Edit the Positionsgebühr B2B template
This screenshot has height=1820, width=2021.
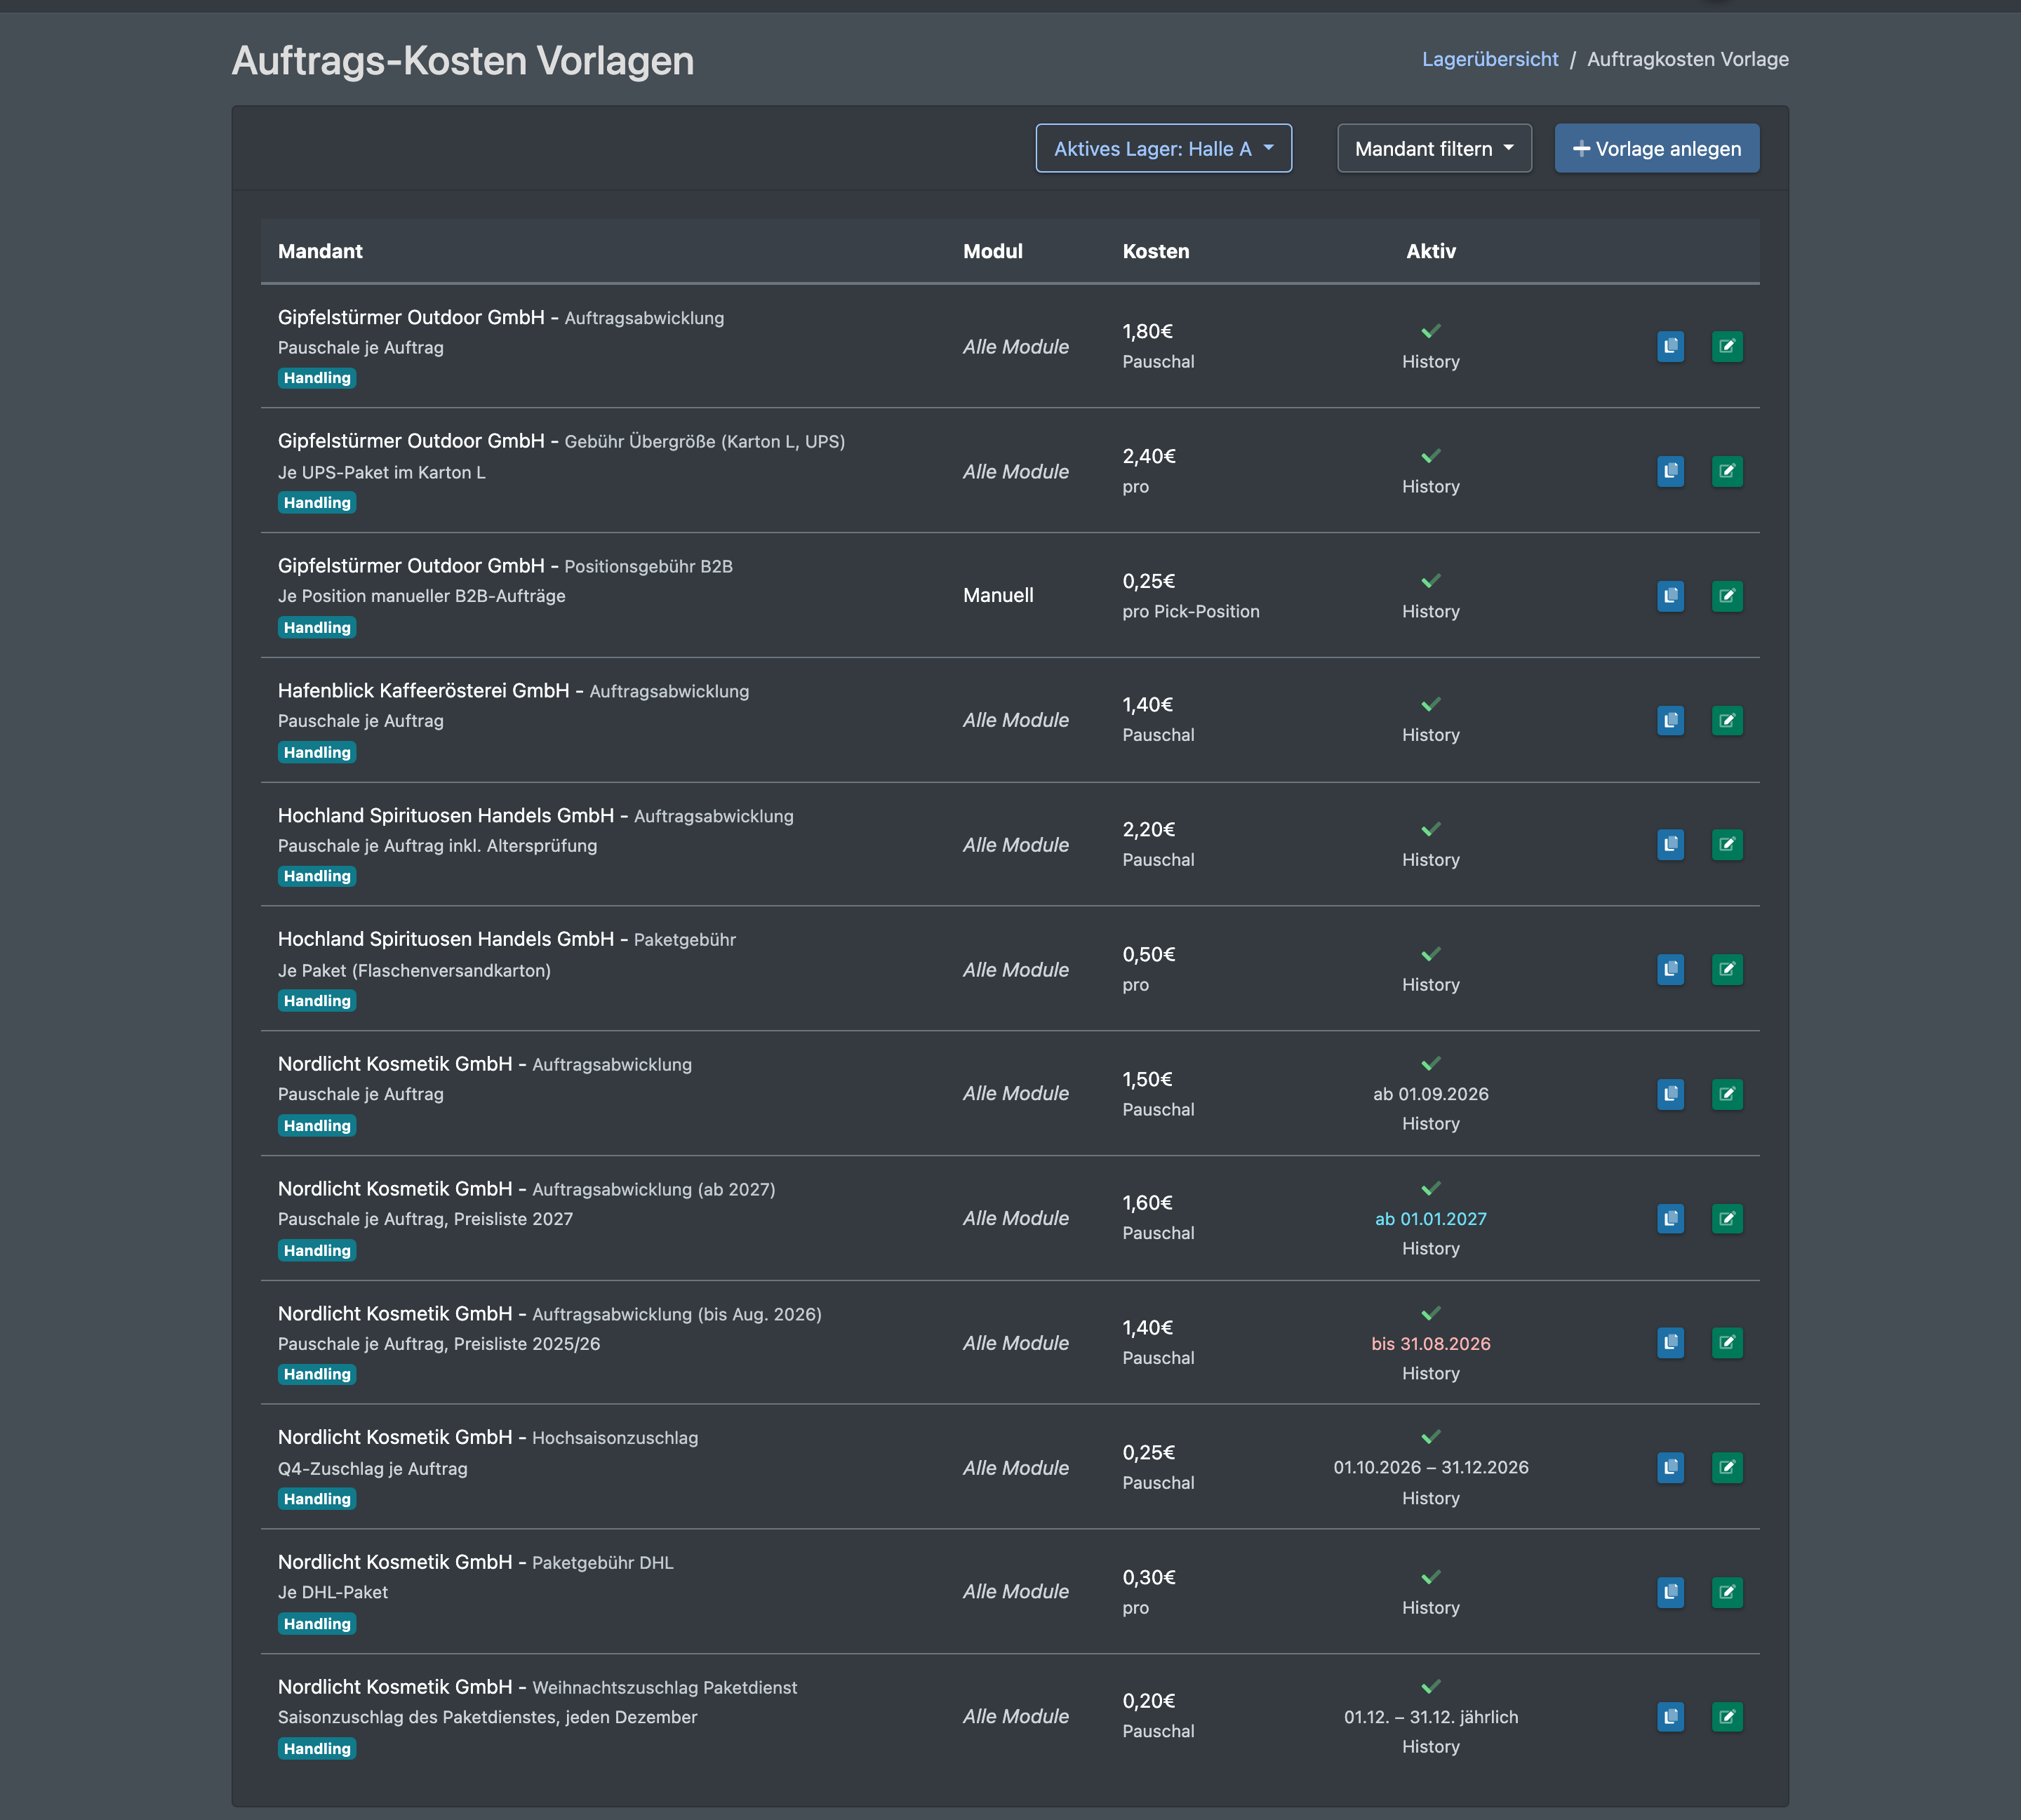[1727, 596]
